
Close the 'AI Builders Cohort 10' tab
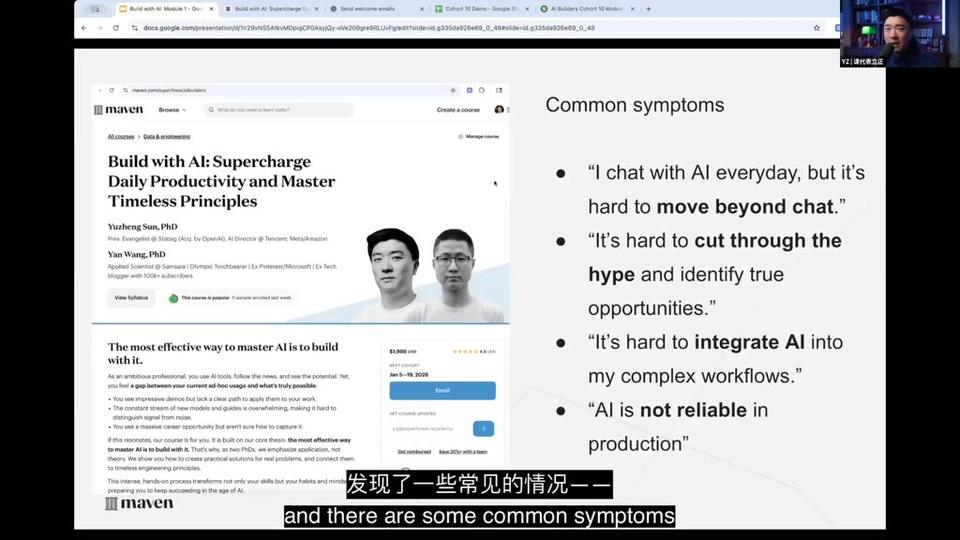coord(632,9)
